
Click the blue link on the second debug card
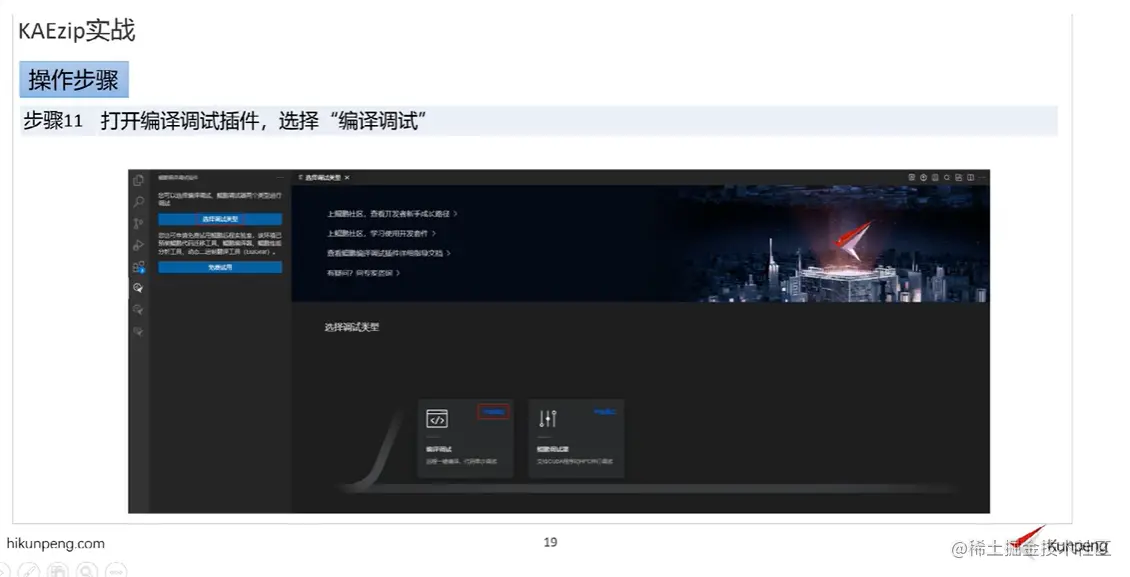coord(605,411)
